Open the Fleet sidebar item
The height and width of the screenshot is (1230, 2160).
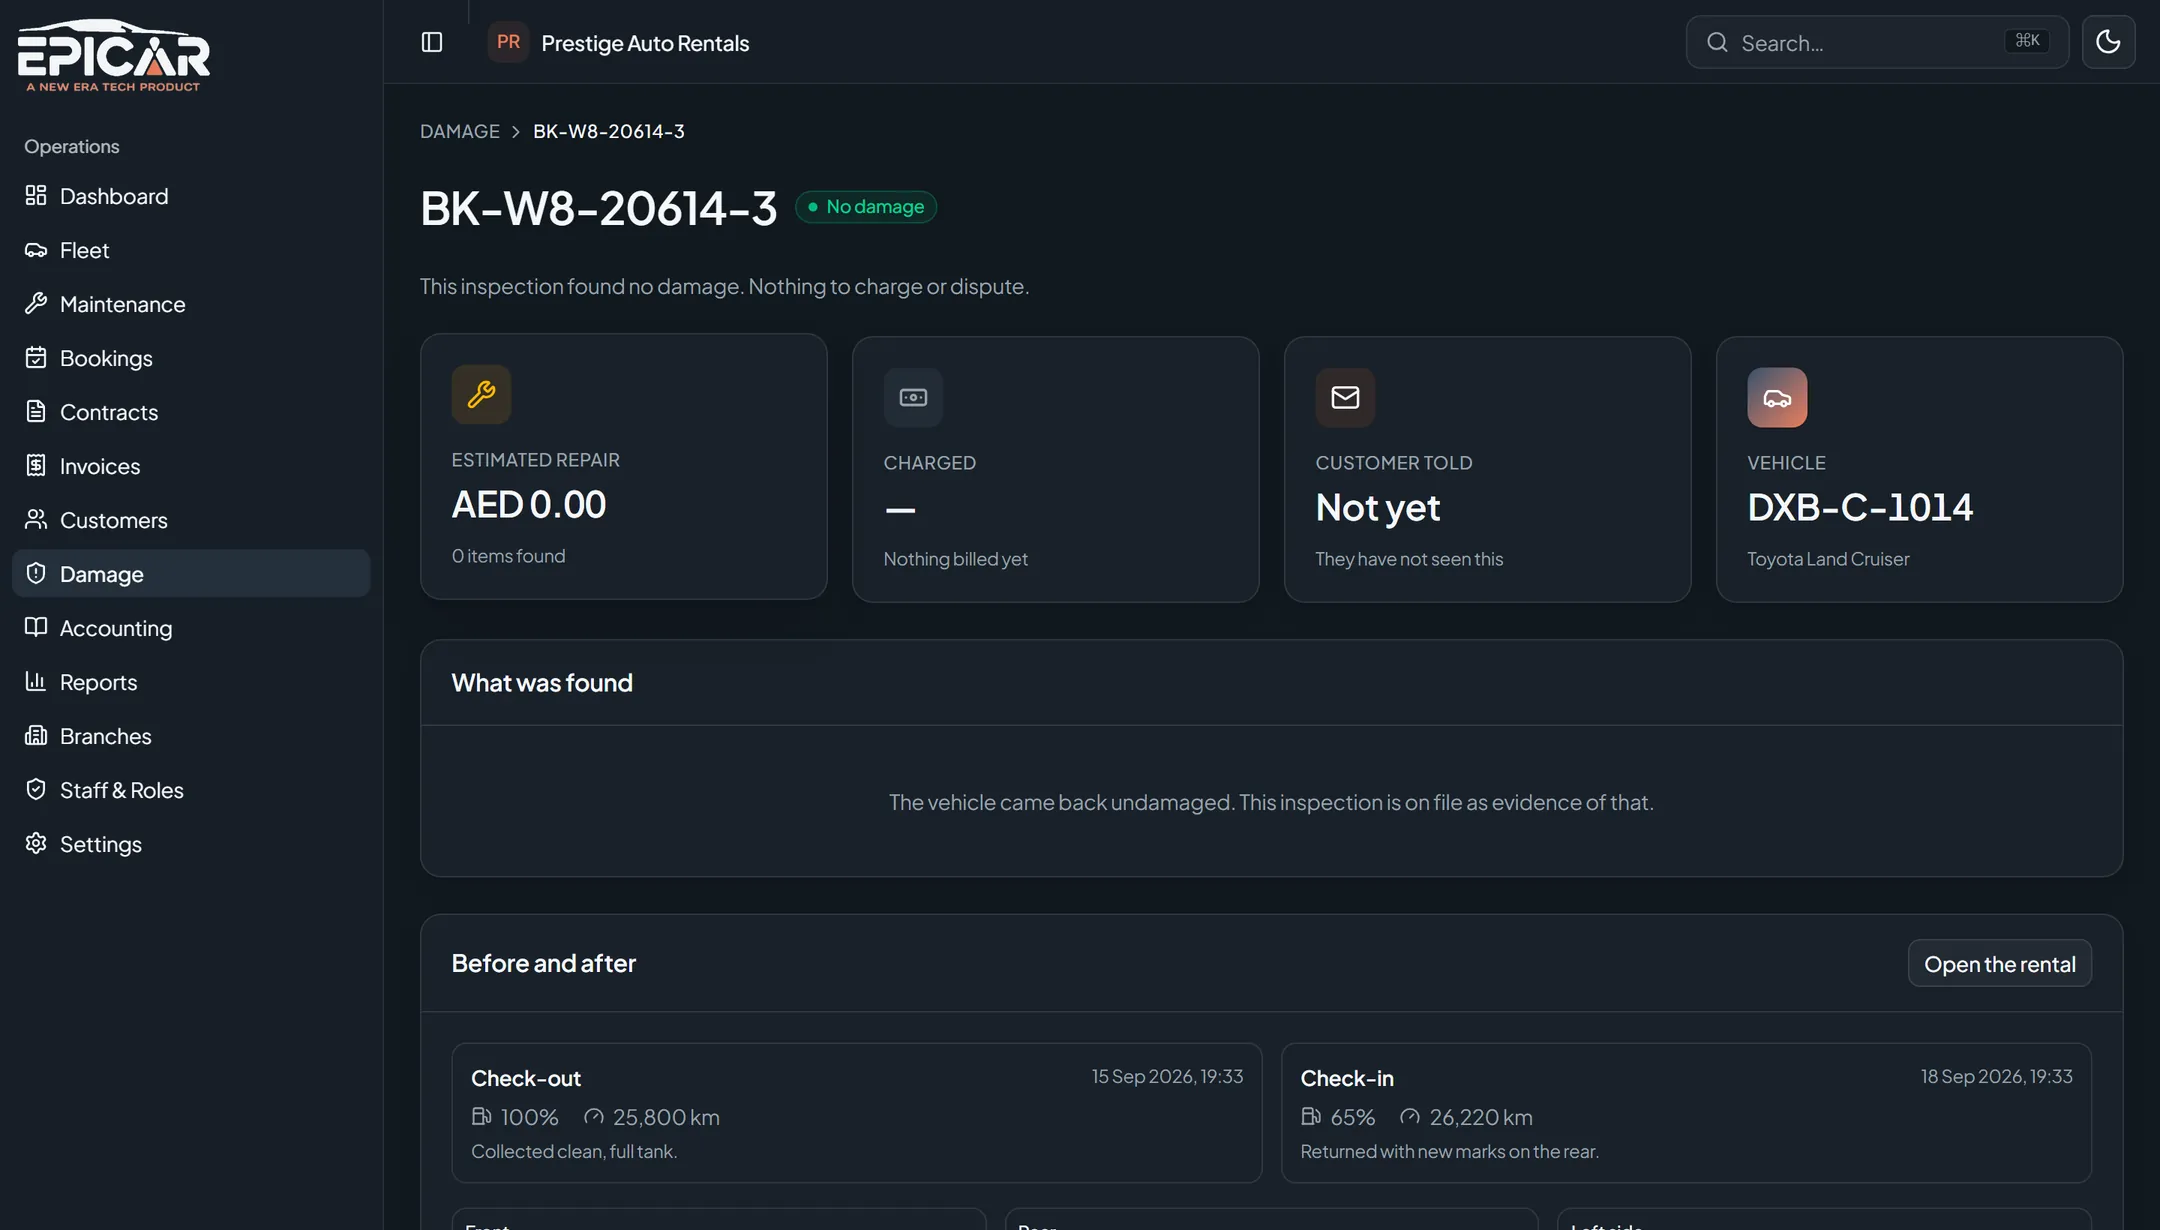[x=191, y=250]
